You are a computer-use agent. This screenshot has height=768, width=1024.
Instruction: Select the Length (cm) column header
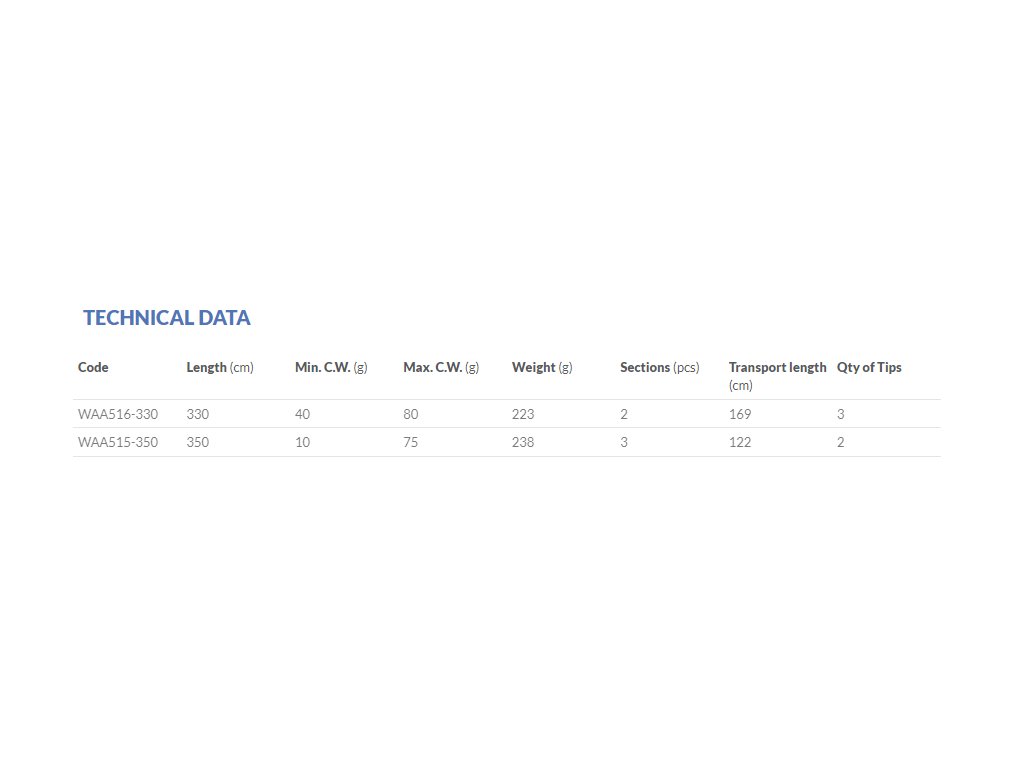pos(220,367)
